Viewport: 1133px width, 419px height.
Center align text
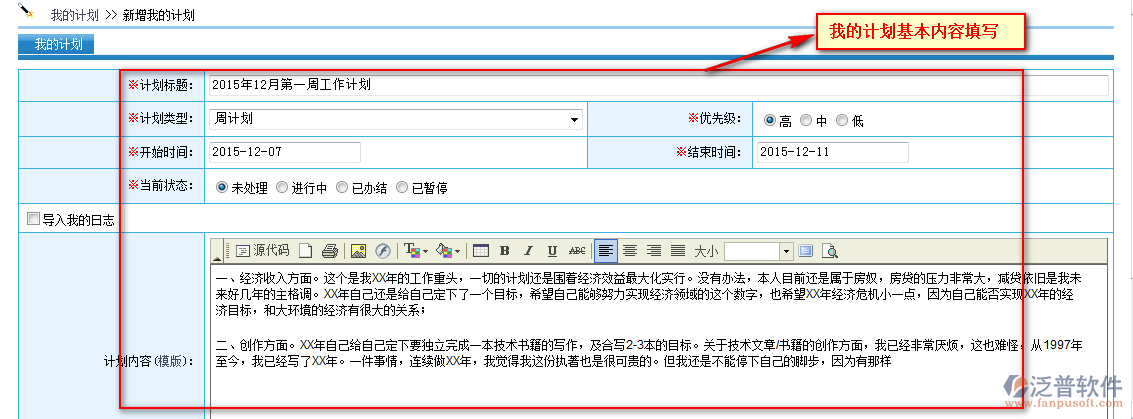630,251
